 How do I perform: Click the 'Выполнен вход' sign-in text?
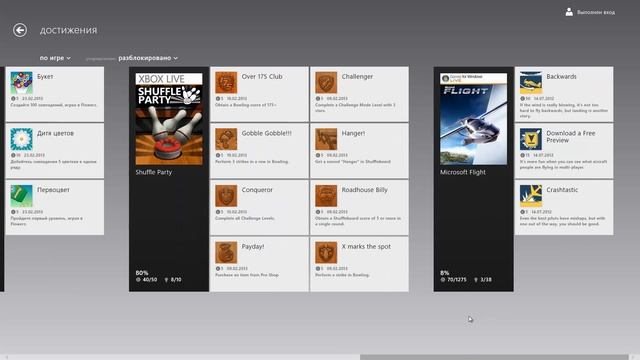pyautogui.click(x=596, y=13)
